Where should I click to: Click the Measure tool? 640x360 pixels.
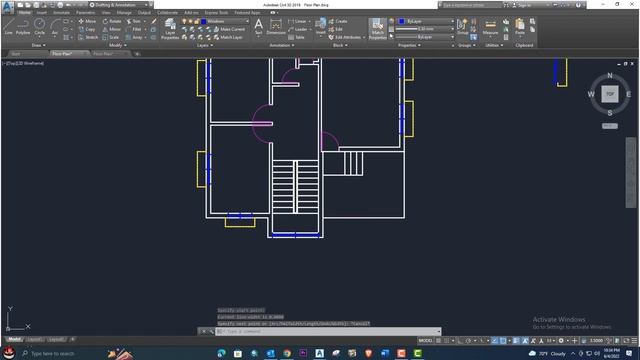490,27
